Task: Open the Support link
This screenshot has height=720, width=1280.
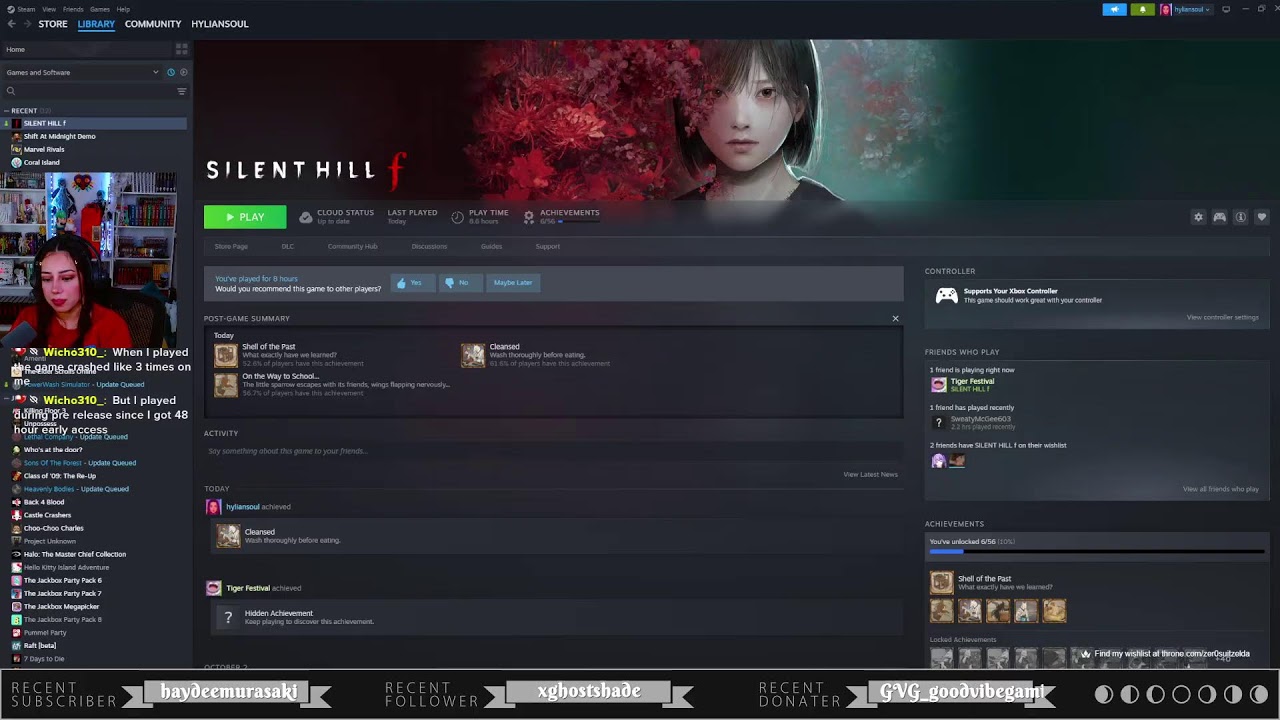Action: tap(547, 246)
